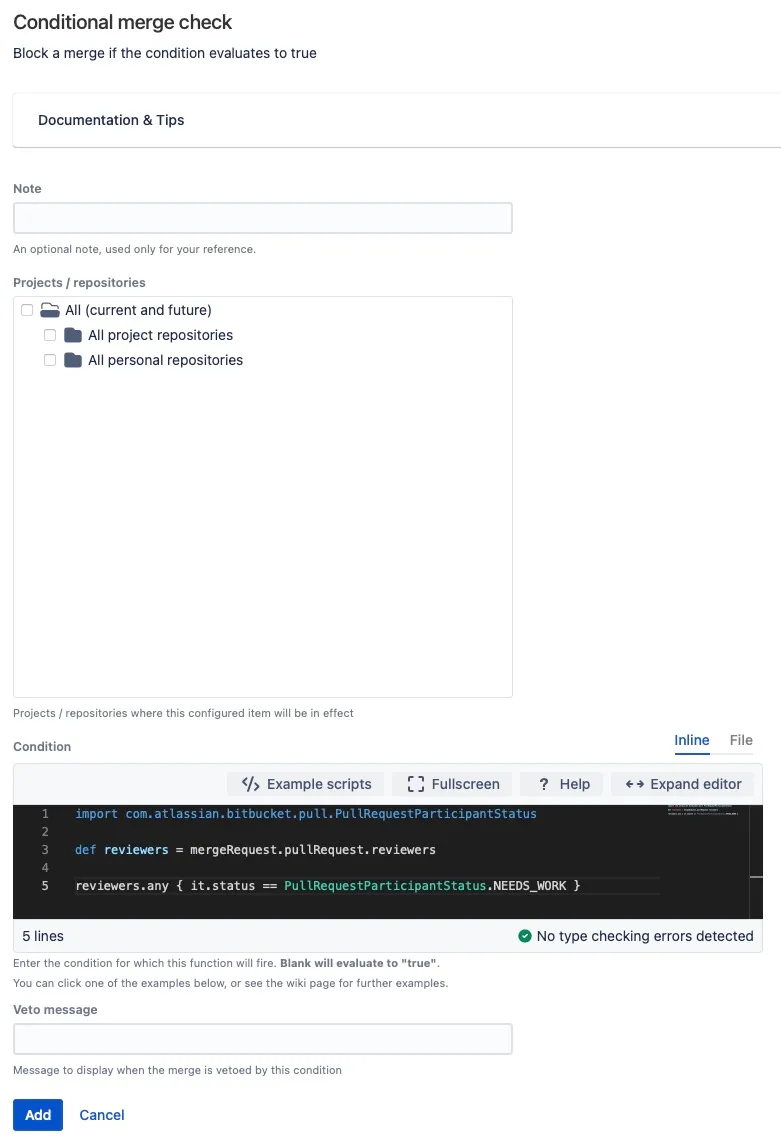Click the import statement on line 1
Screen dimensions: 781x1138
pos(306,814)
